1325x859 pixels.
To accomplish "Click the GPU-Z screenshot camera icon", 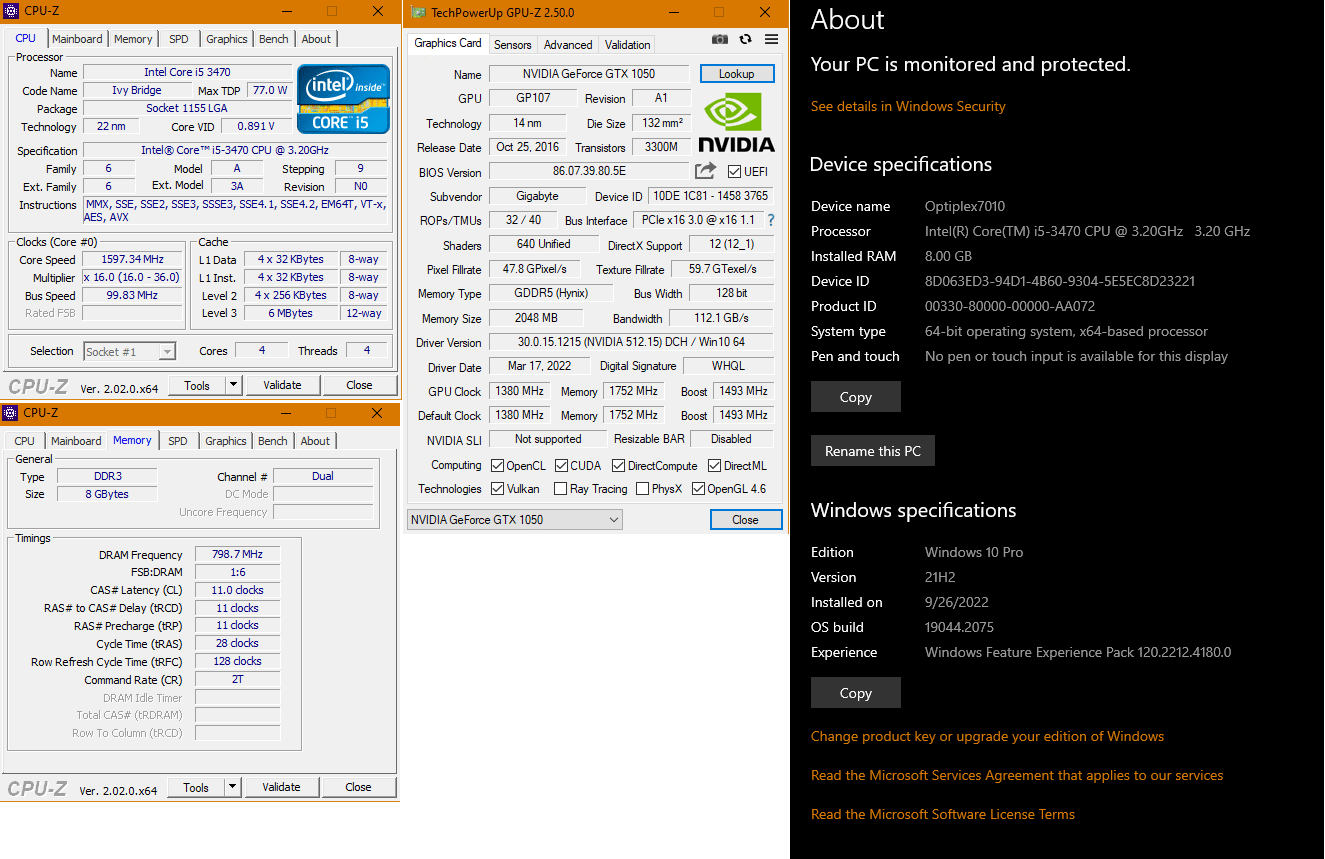I will point(720,39).
